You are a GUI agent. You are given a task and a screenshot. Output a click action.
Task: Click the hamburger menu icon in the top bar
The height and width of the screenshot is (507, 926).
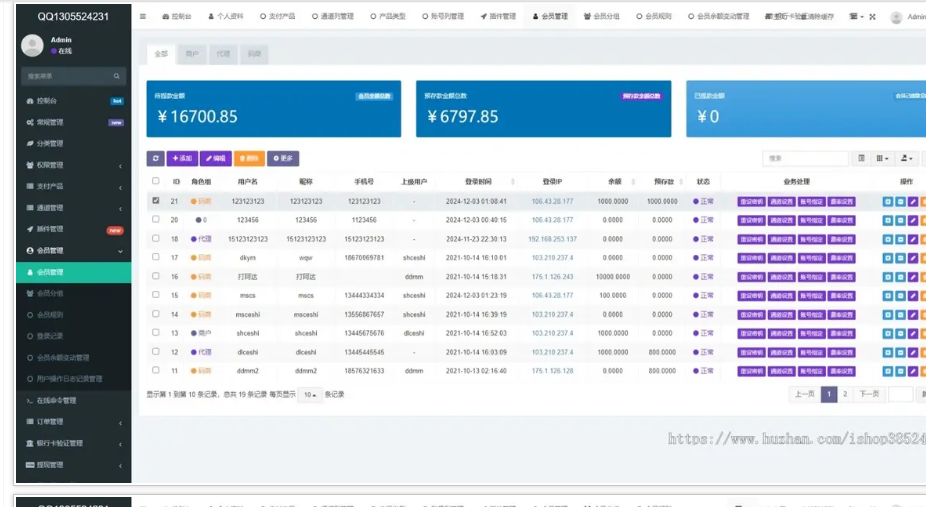pyautogui.click(x=143, y=17)
